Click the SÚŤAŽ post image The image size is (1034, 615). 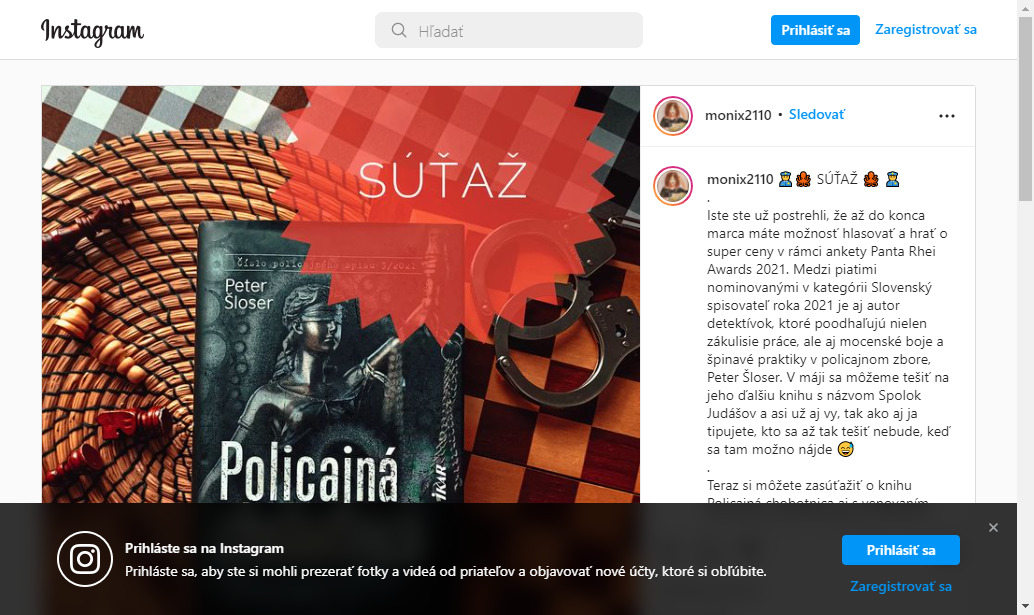click(x=340, y=295)
